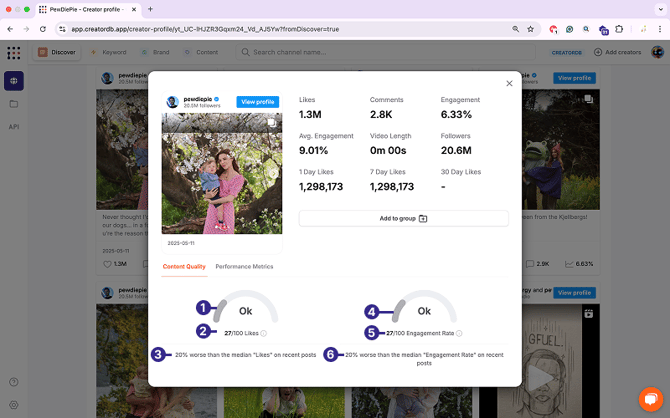Open a new browser tab
Screen dimensions: 670x418
[150, 9]
